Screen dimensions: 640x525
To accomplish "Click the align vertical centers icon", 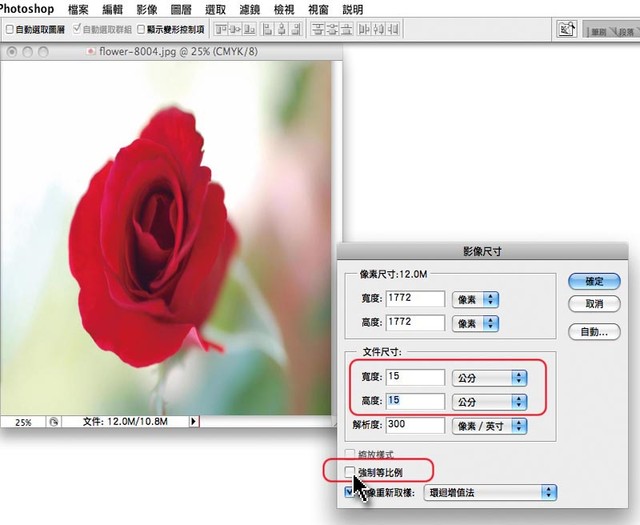I will tap(235, 29).
